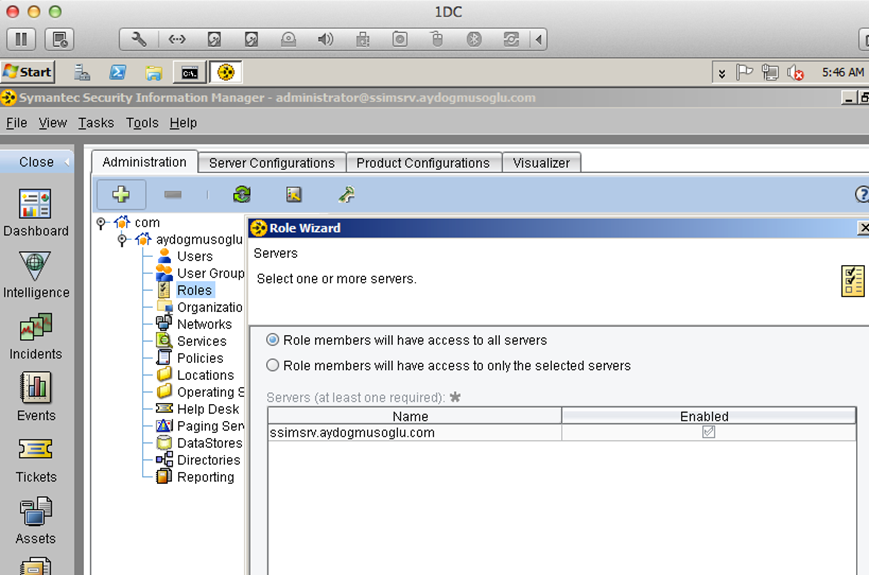Open the Intelligence sidebar icon
Screen dimensions: 869x575
[35, 275]
